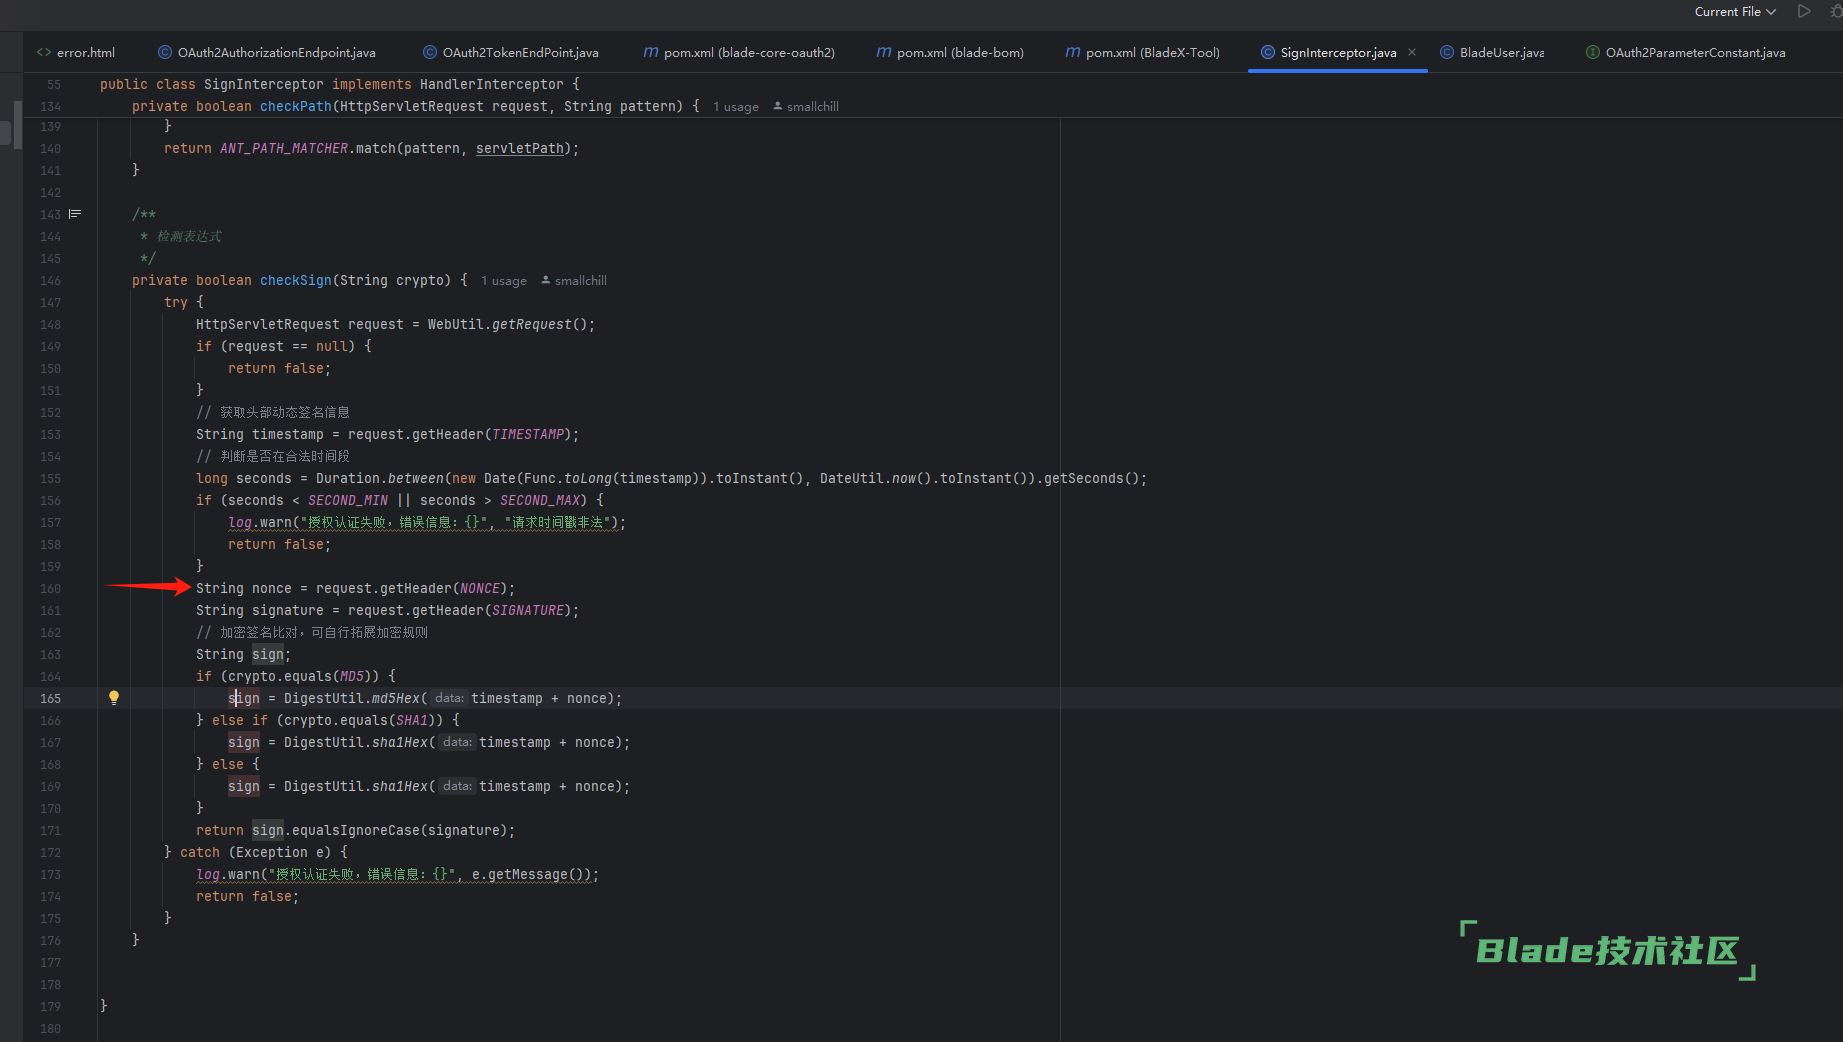Click the NONCE constant on line 160
Image resolution: width=1843 pixels, height=1042 pixels.
[x=480, y=588]
